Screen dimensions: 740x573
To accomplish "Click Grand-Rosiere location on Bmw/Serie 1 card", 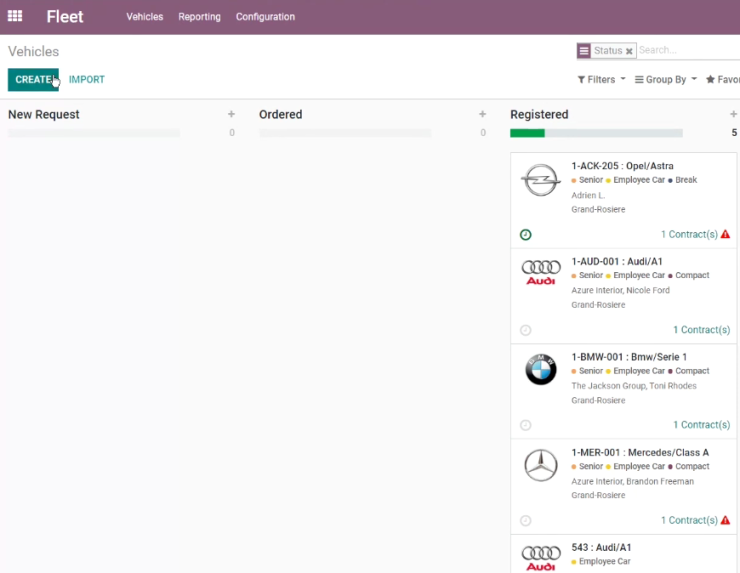I will click(598, 400).
